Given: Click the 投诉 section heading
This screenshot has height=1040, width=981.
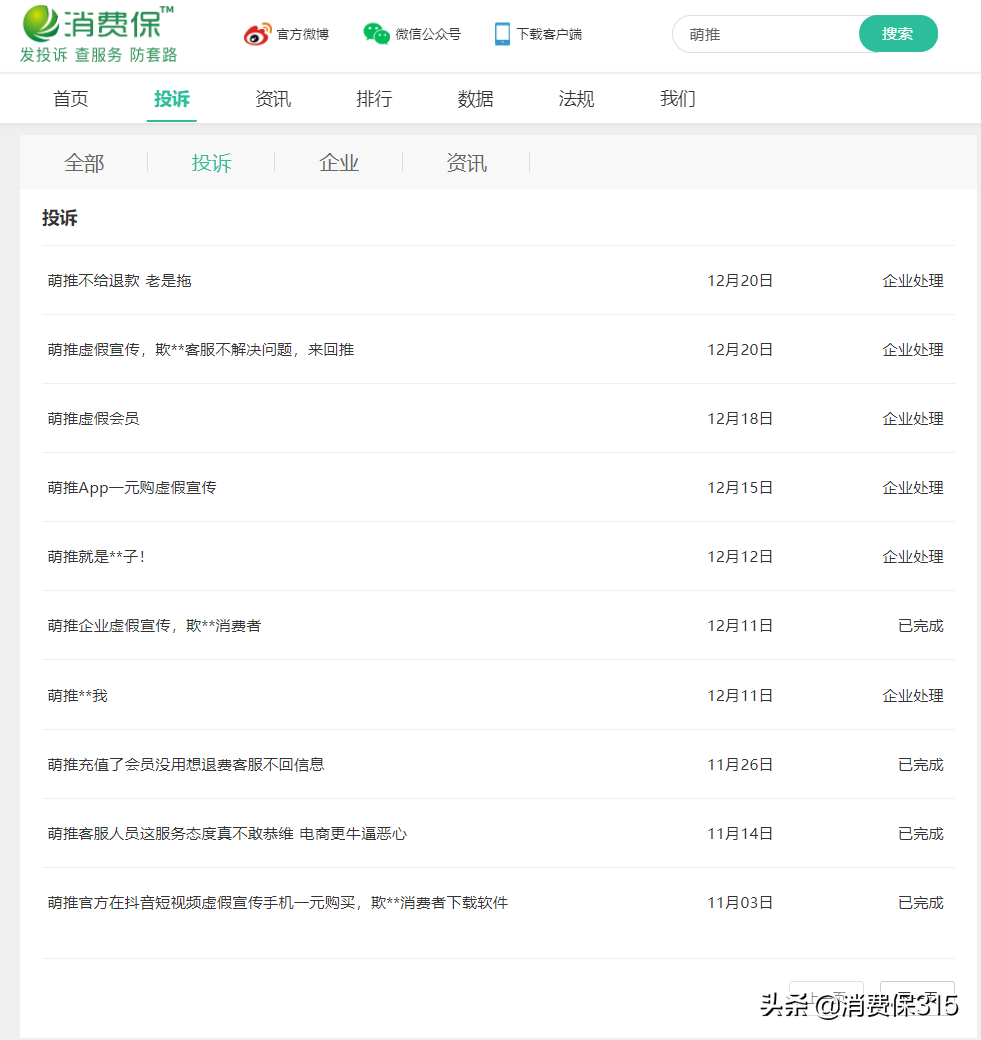Looking at the screenshot, I should pyautogui.click(x=60, y=218).
